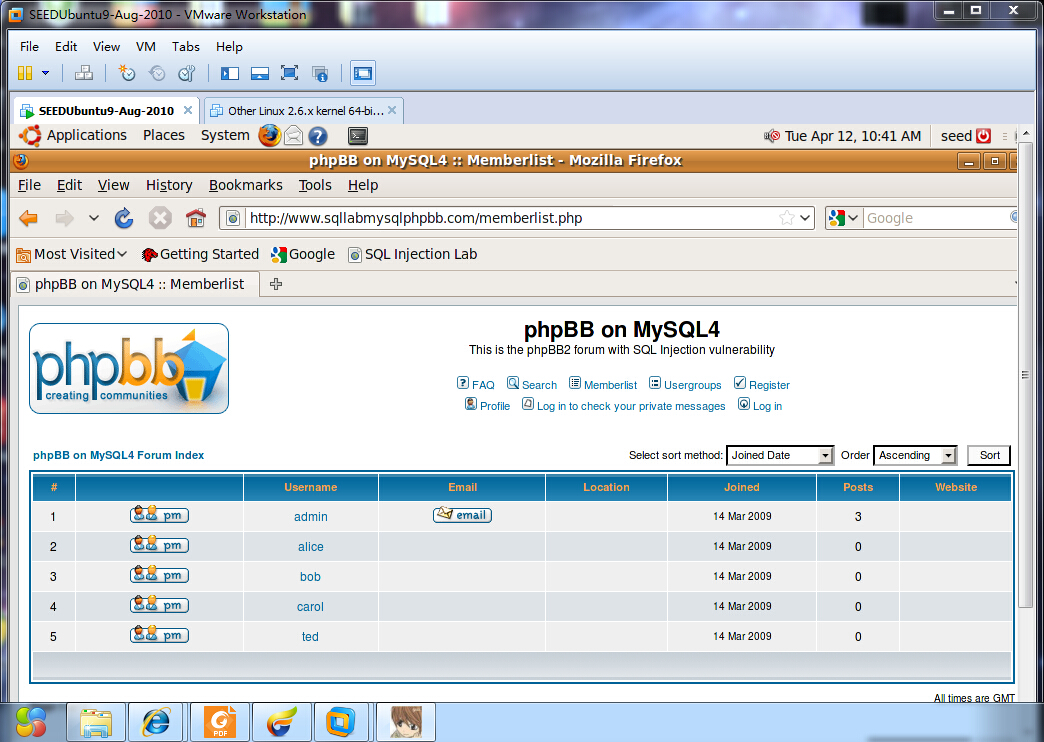The width and height of the screenshot is (1044, 742).
Task: Open the Ascending order dropdown
Action: (915, 455)
